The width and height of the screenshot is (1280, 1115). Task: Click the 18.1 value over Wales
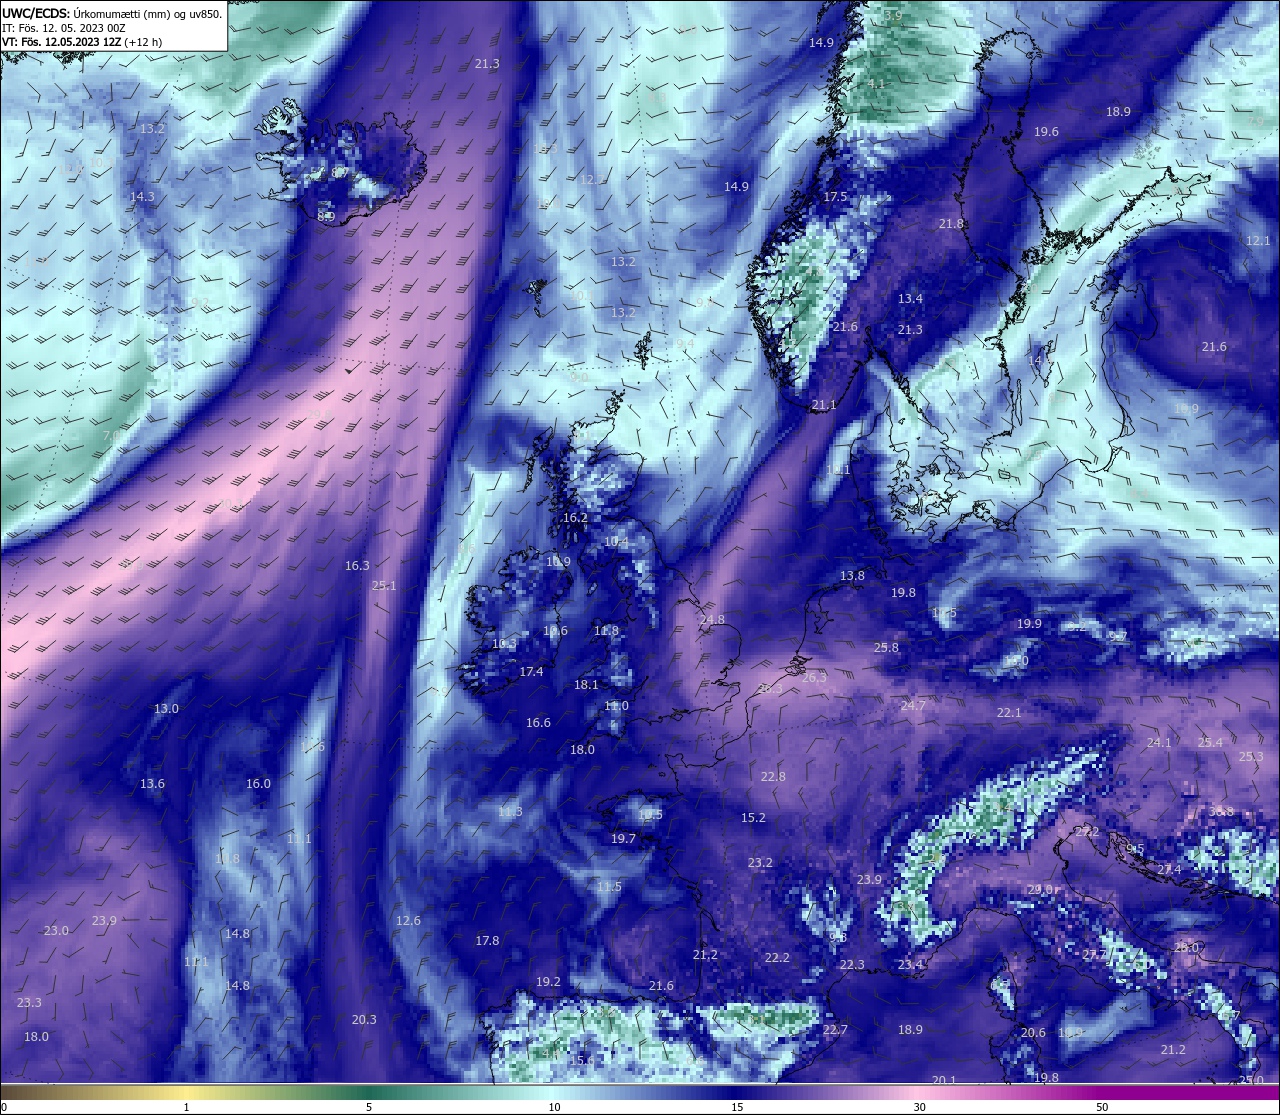coord(586,685)
